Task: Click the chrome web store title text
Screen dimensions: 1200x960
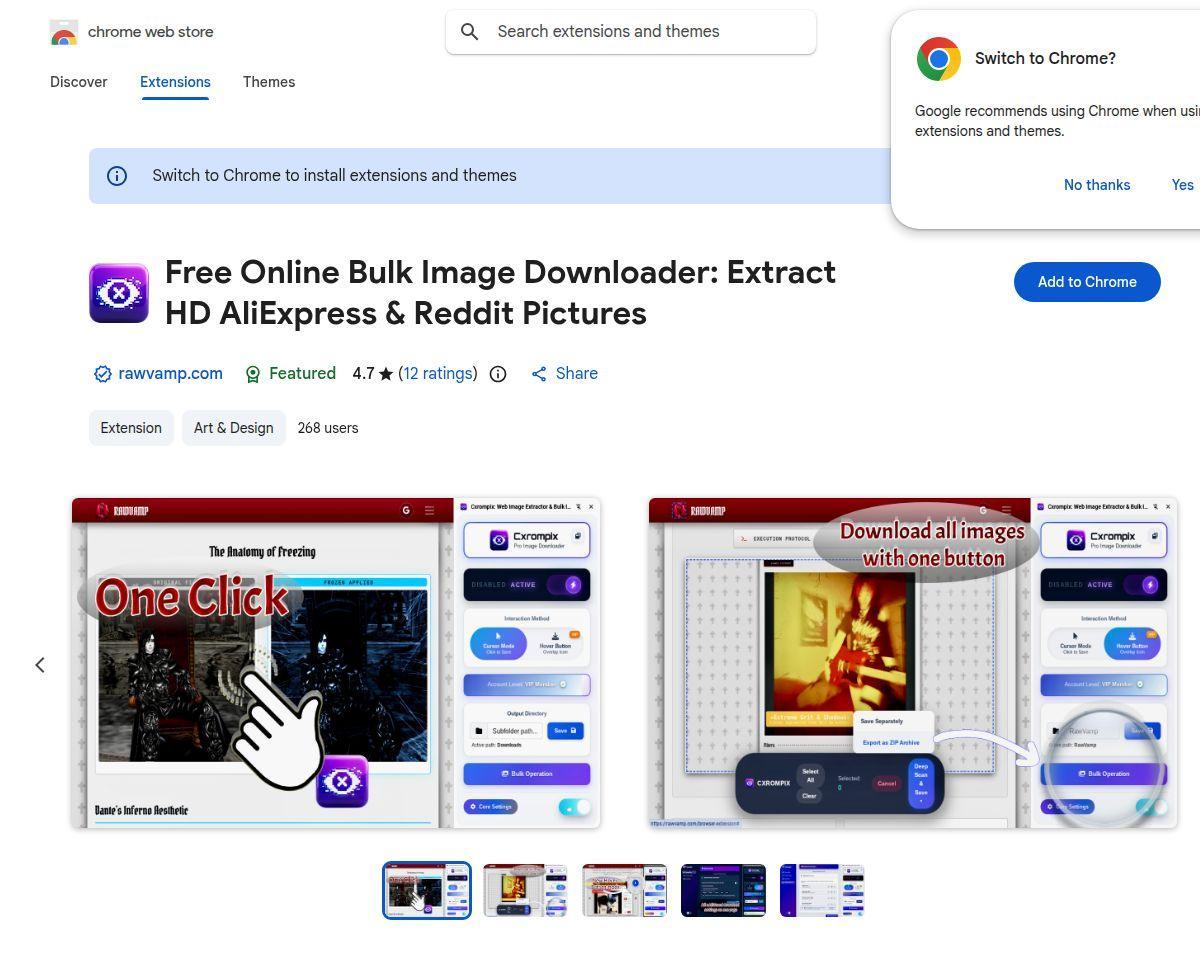Action: (x=151, y=32)
